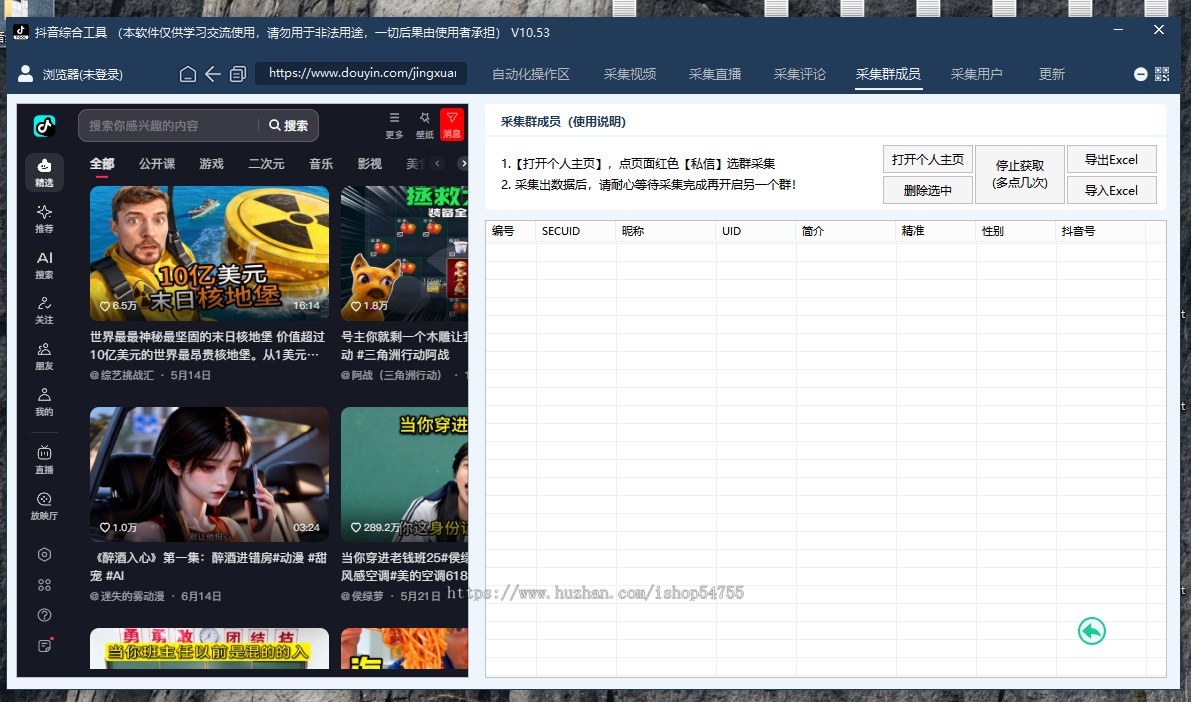
Task: Switch to 自动化操作区 tab
Action: (x=530, y=74)
